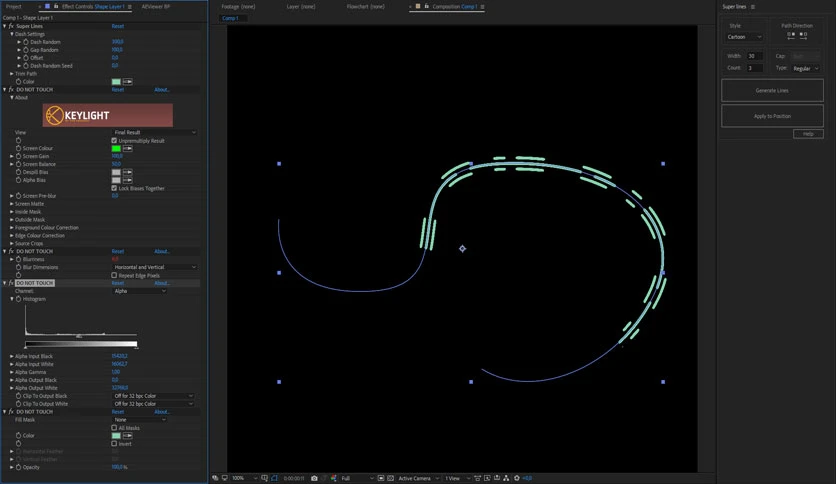836x484 pixels.
Task: Toggle the Invert checkbox
Action: point(114,443)
